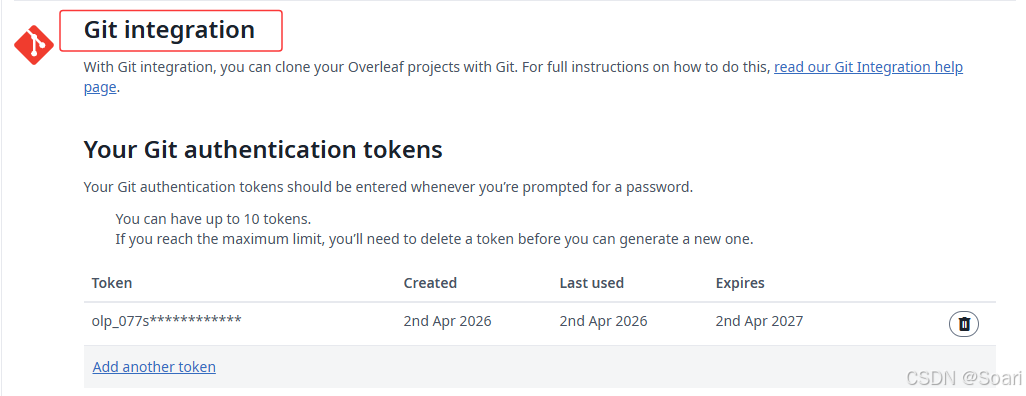The height and width of the screenshot is (396, 1026).
Task: Click Add another token
Action: [154, 367]
